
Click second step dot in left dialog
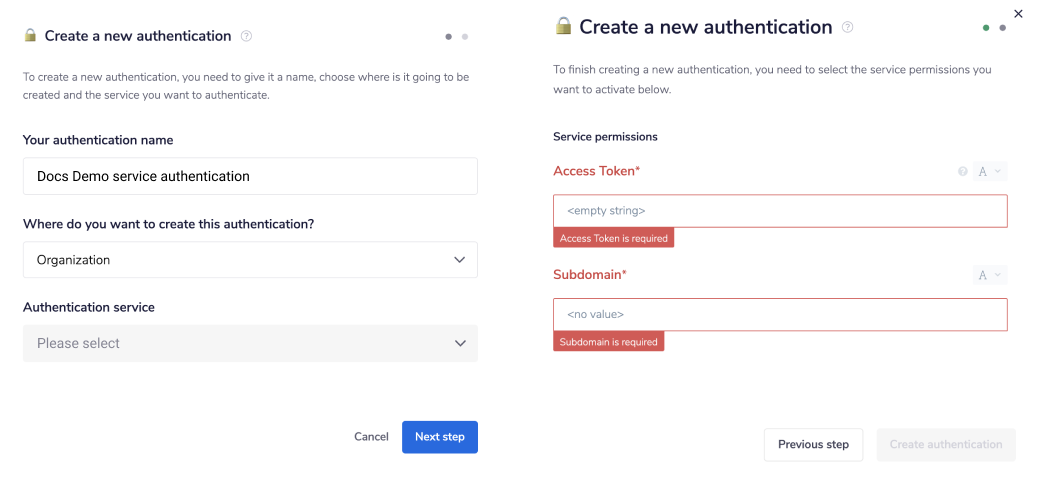click(465, 37)
